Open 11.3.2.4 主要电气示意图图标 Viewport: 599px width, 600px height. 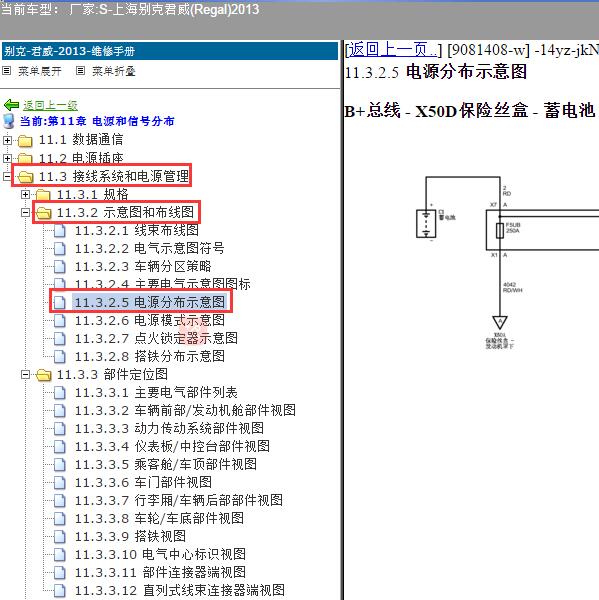tap(162, 284)
